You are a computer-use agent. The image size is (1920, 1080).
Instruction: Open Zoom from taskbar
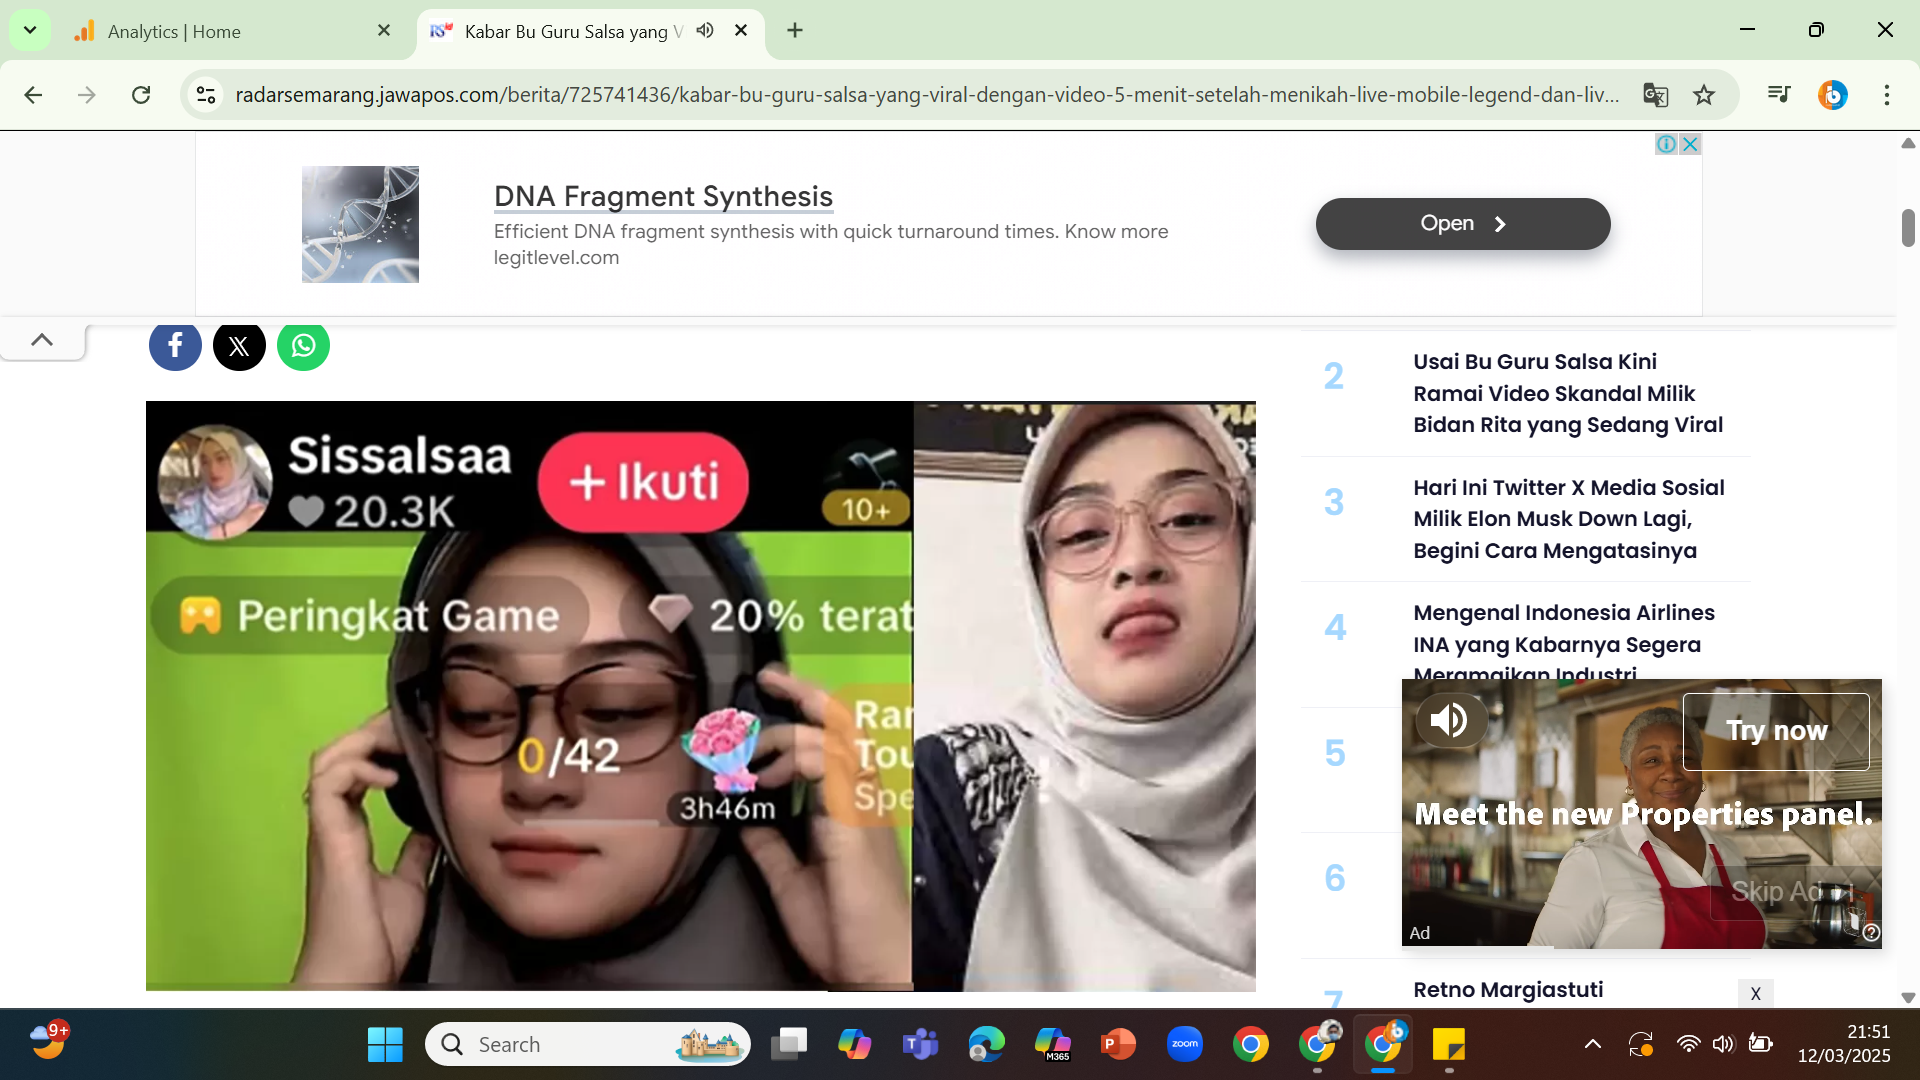1185,1044
